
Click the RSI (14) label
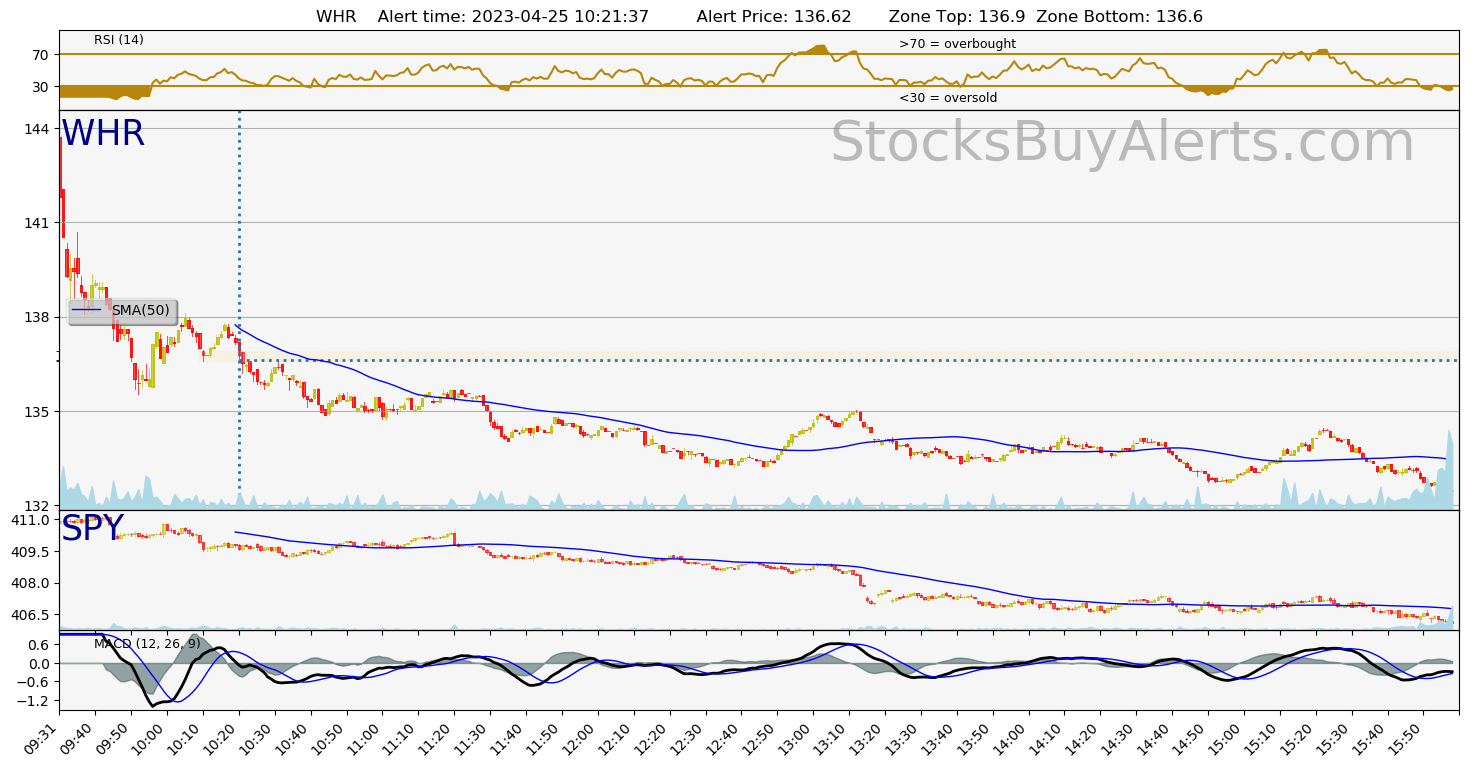click(x=119, y=40)
